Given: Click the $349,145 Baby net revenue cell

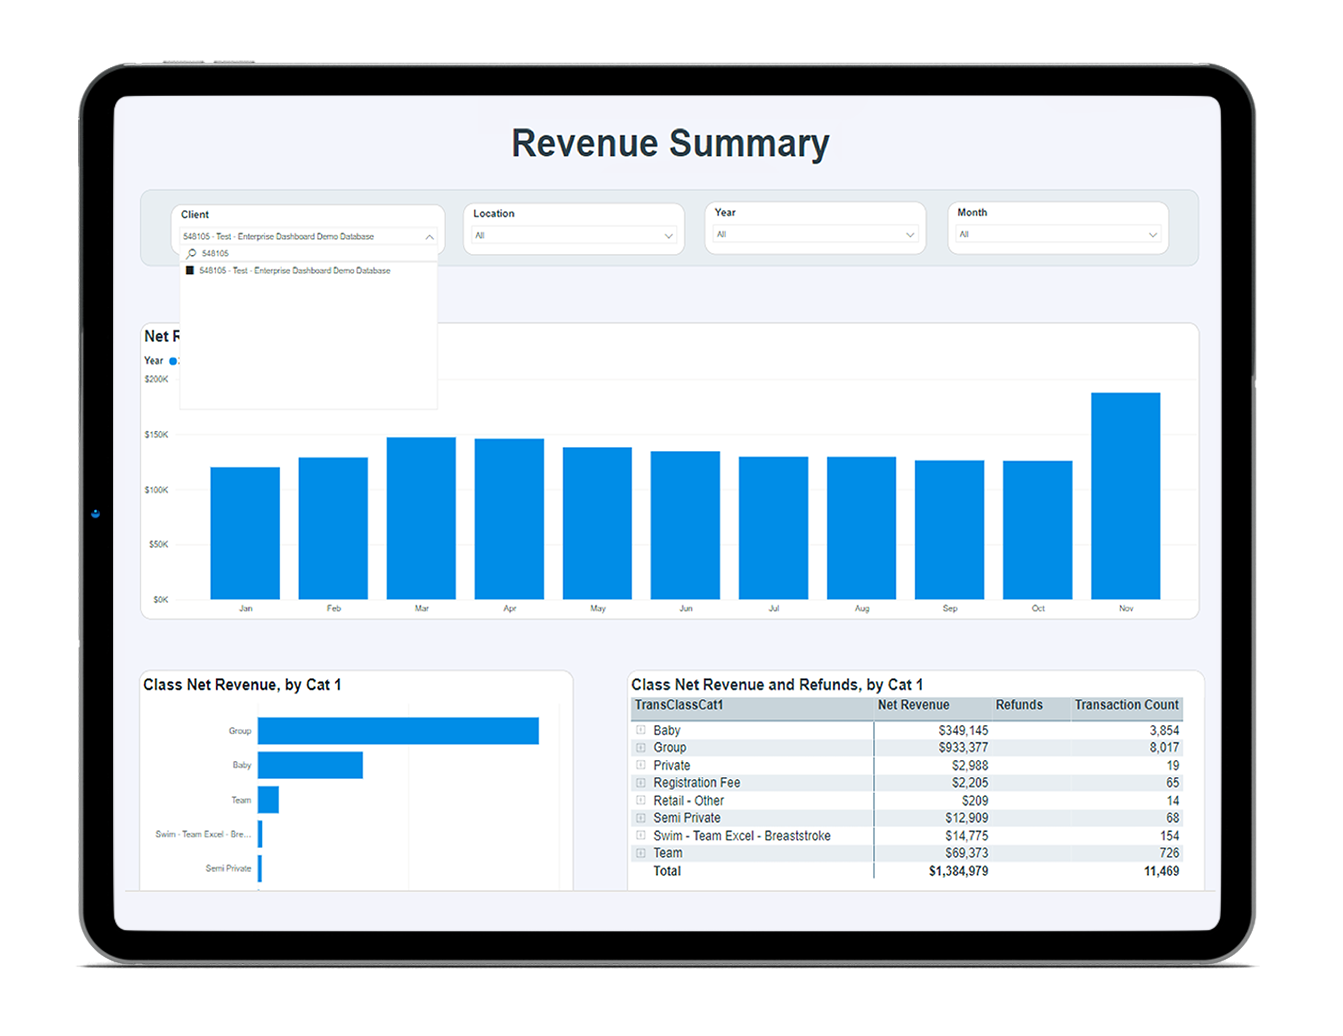Looking at the screenshot, I should click(x=963, y=731).
